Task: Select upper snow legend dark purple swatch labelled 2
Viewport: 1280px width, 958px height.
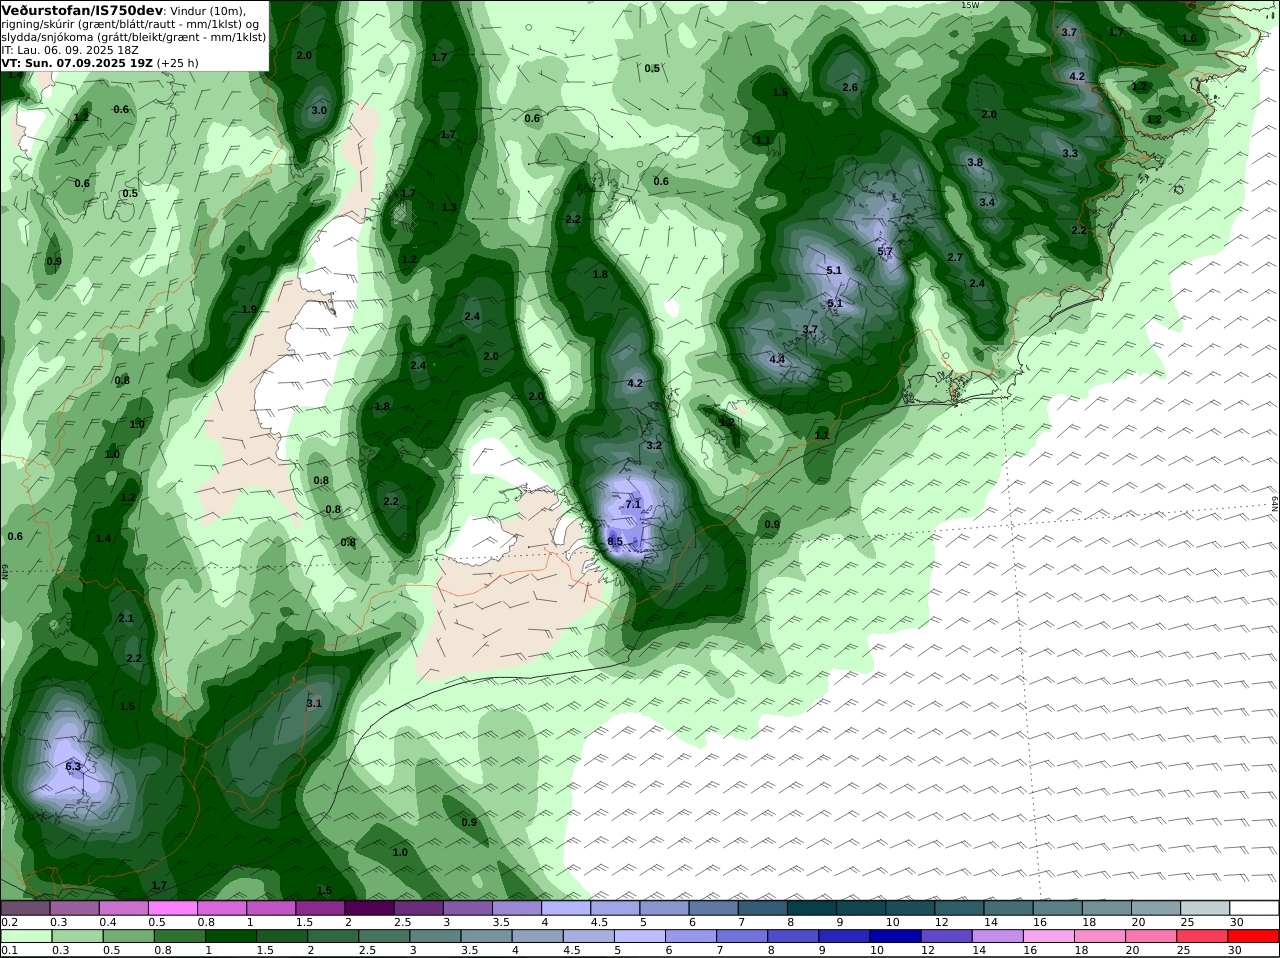Action: 369,908
